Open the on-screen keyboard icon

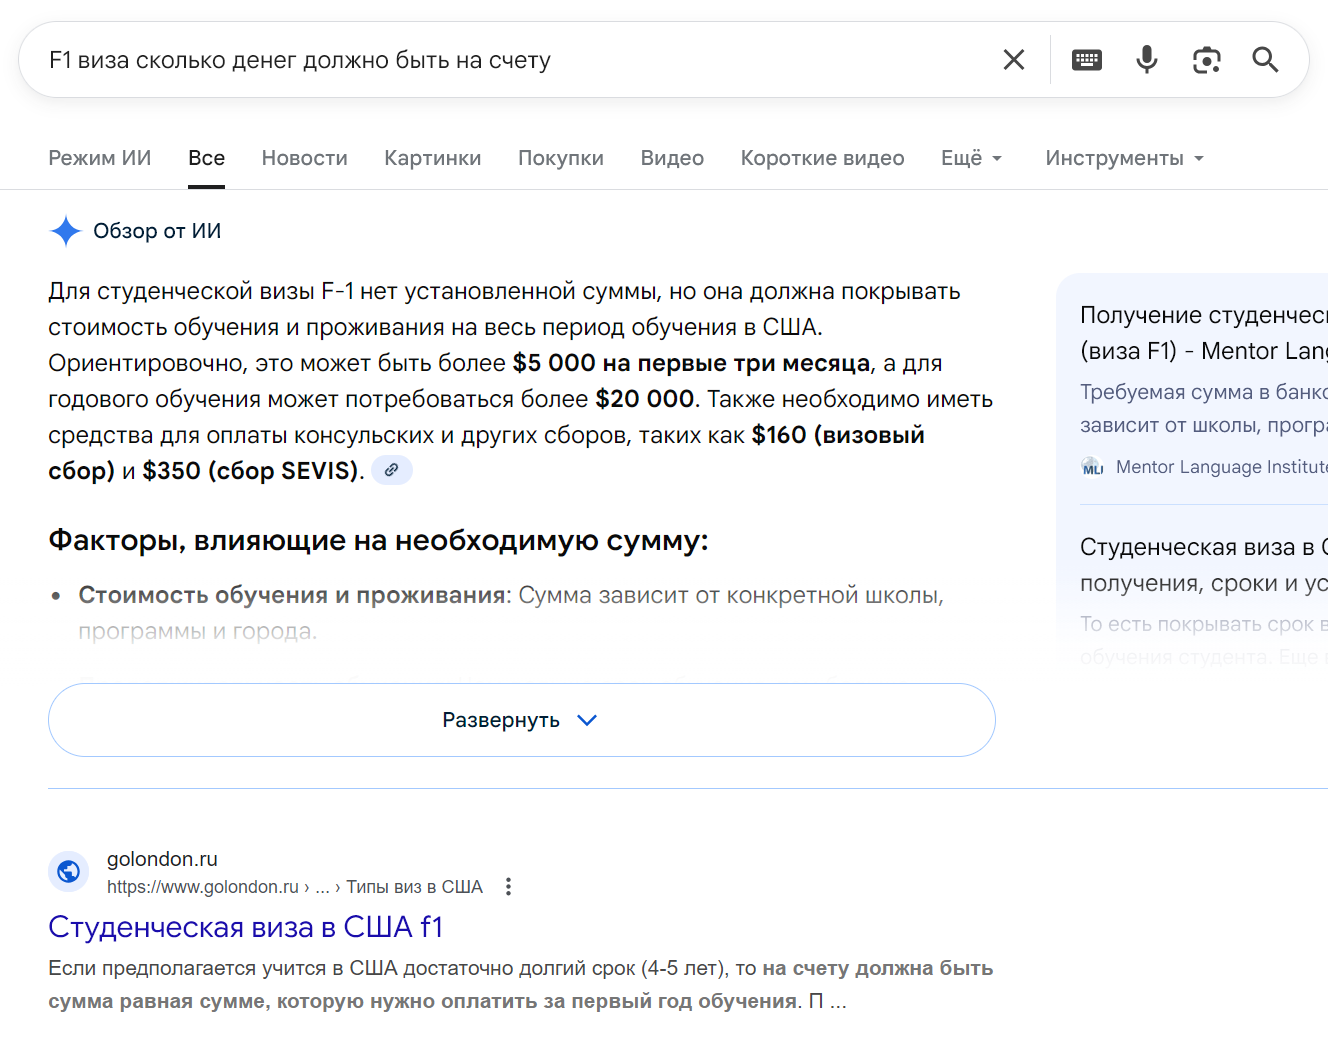click(1087, 60)
